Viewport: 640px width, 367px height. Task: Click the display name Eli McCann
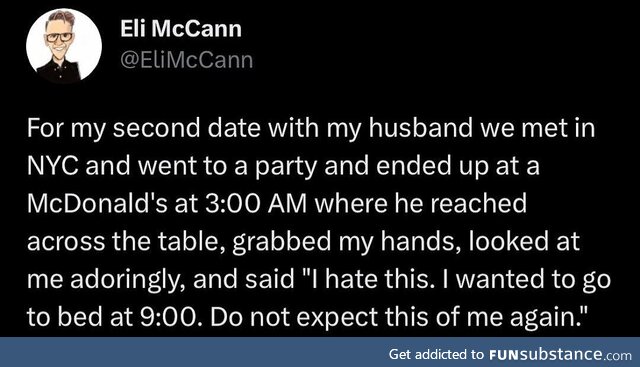[181, 29]
